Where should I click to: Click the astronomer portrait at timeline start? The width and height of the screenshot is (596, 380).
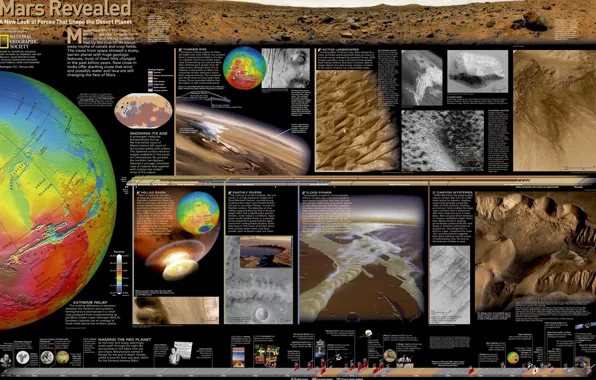coord(6,360)
